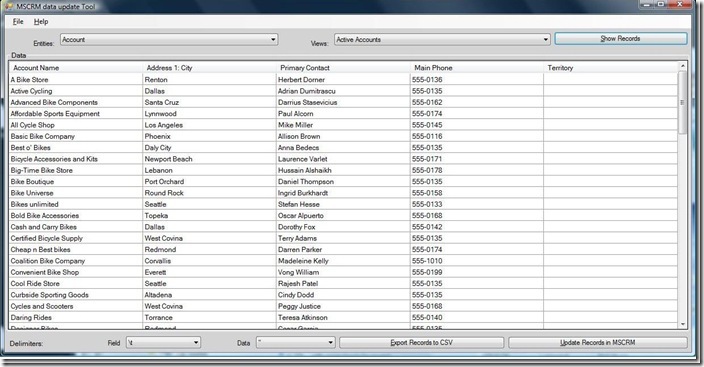The width and height of the screenshot is (704, 367).
Task: Open the Data delimiter dropdown
Action: [x=295, y=343]
